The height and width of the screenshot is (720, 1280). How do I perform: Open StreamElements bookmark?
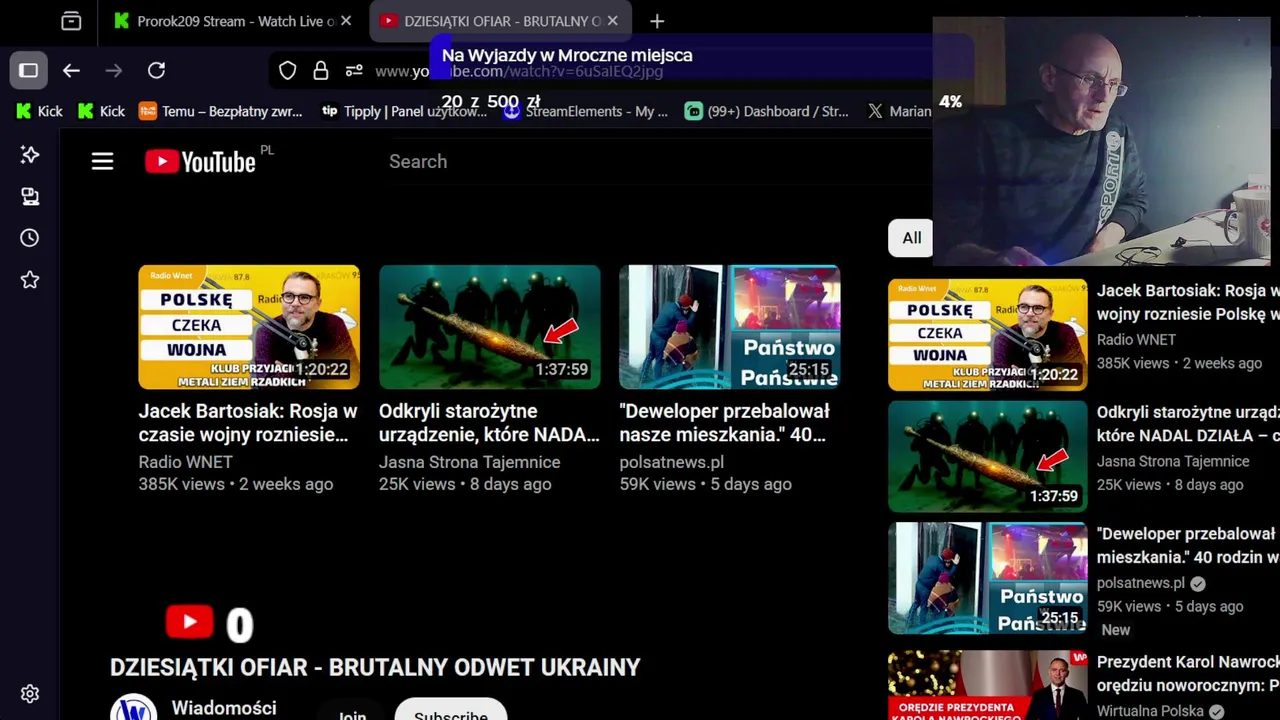586,111
